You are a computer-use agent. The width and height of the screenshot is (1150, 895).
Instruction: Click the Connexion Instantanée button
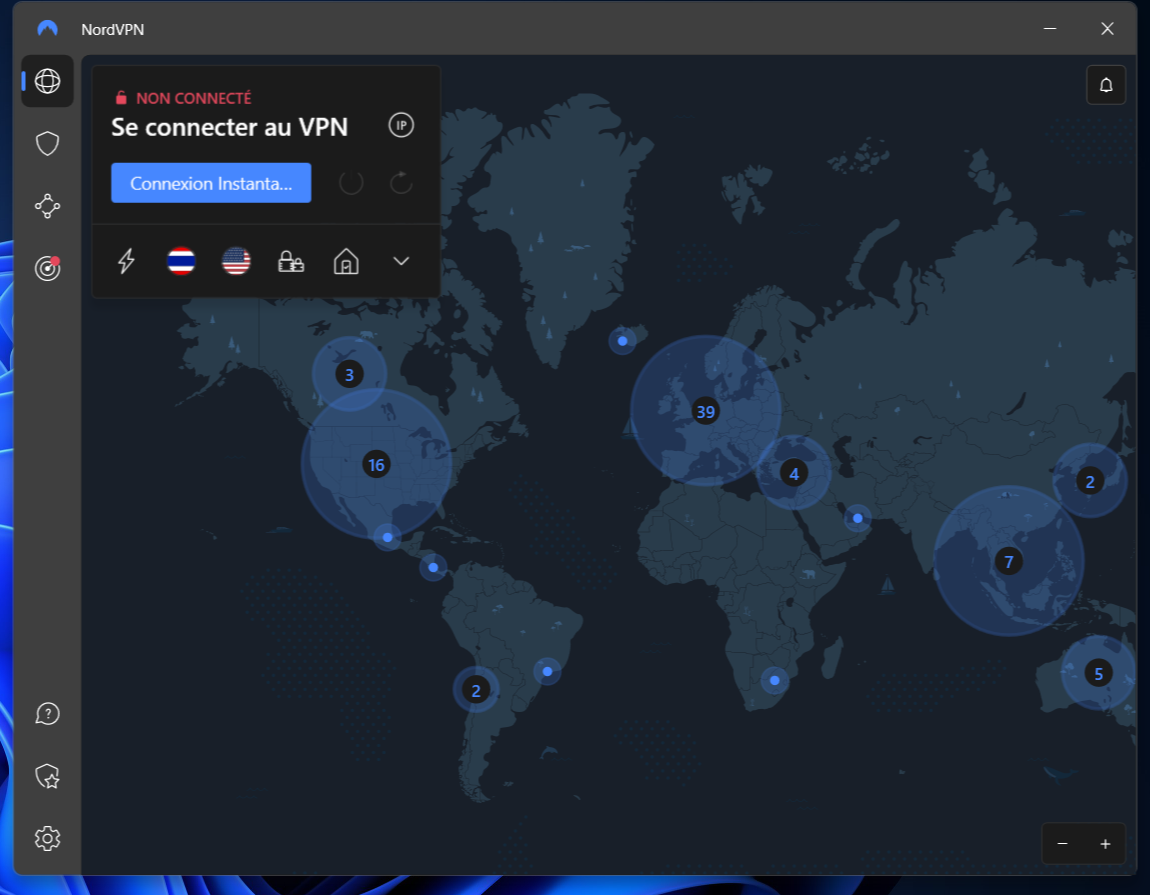click(x=211, y=183)
